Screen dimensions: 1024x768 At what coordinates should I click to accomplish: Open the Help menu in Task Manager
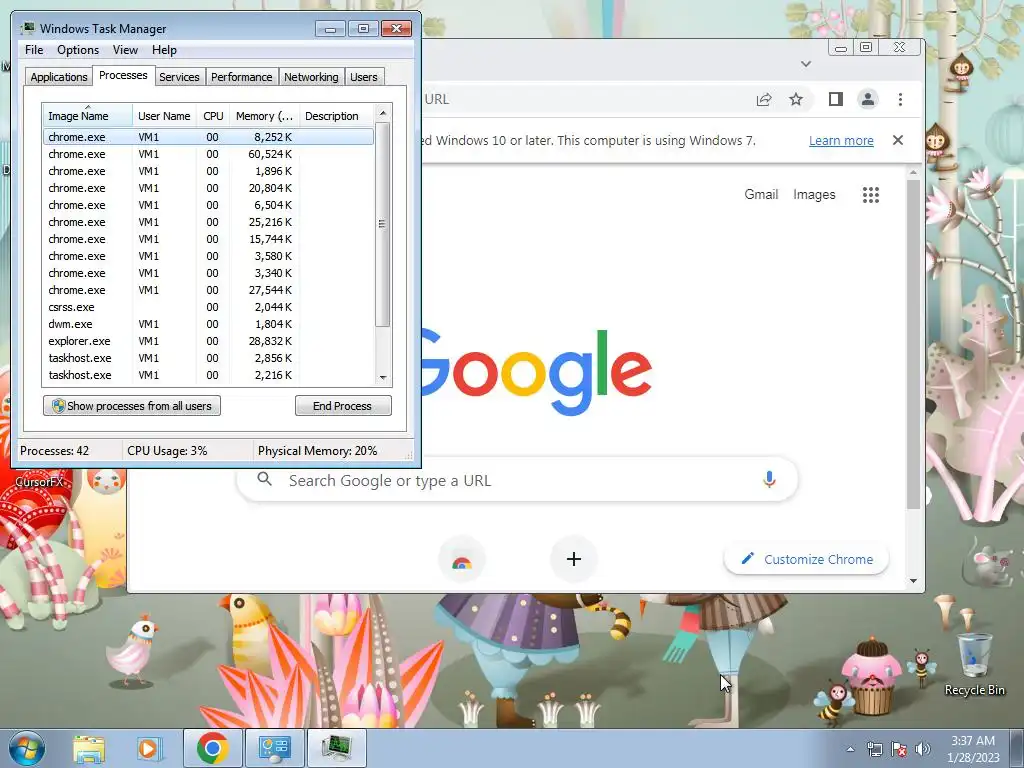click(x=164, y=50)
